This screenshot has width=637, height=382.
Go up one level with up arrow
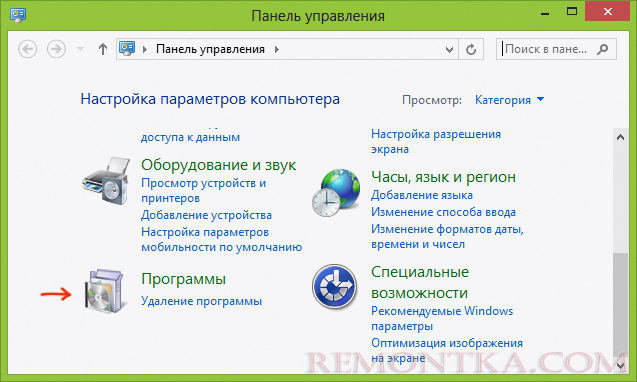click(103, 49)
